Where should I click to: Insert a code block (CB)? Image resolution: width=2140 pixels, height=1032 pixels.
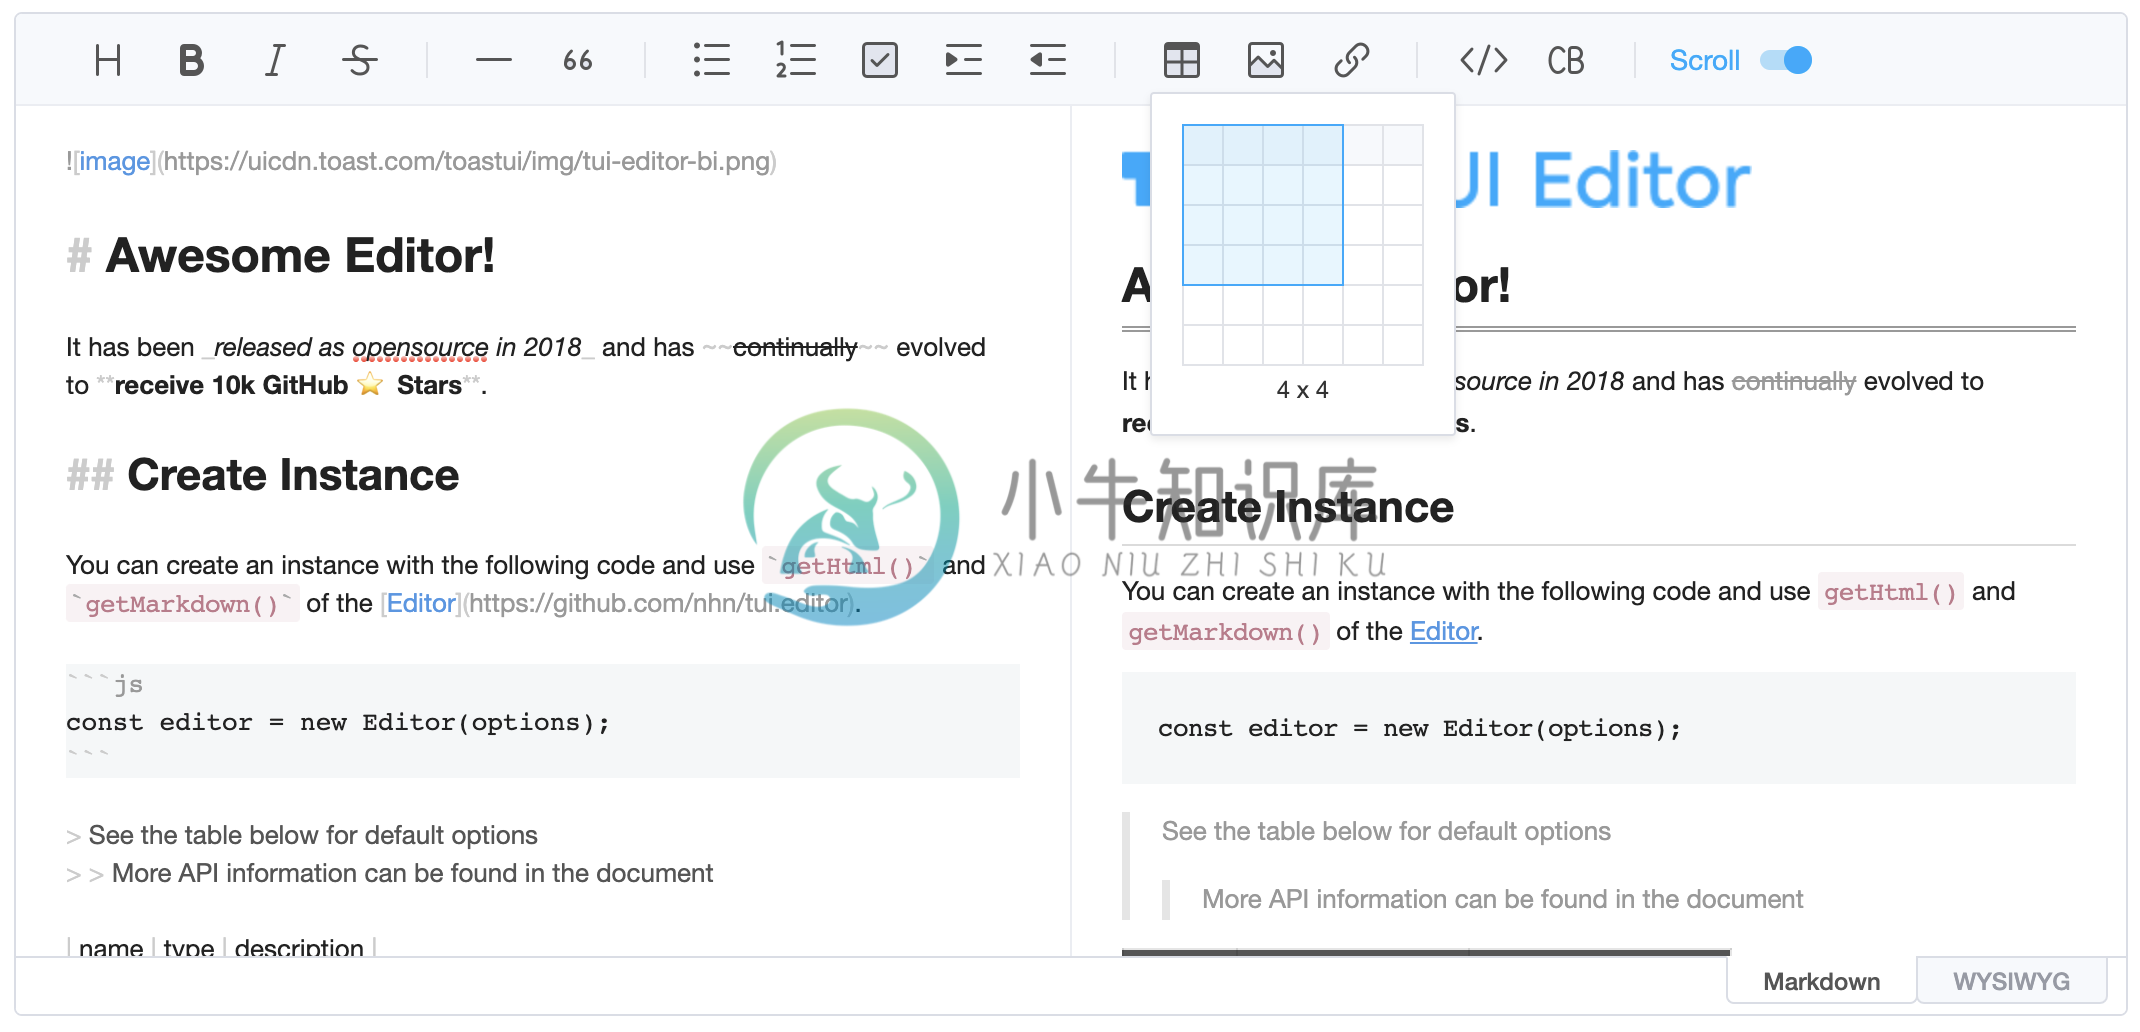coord(1566,61)
